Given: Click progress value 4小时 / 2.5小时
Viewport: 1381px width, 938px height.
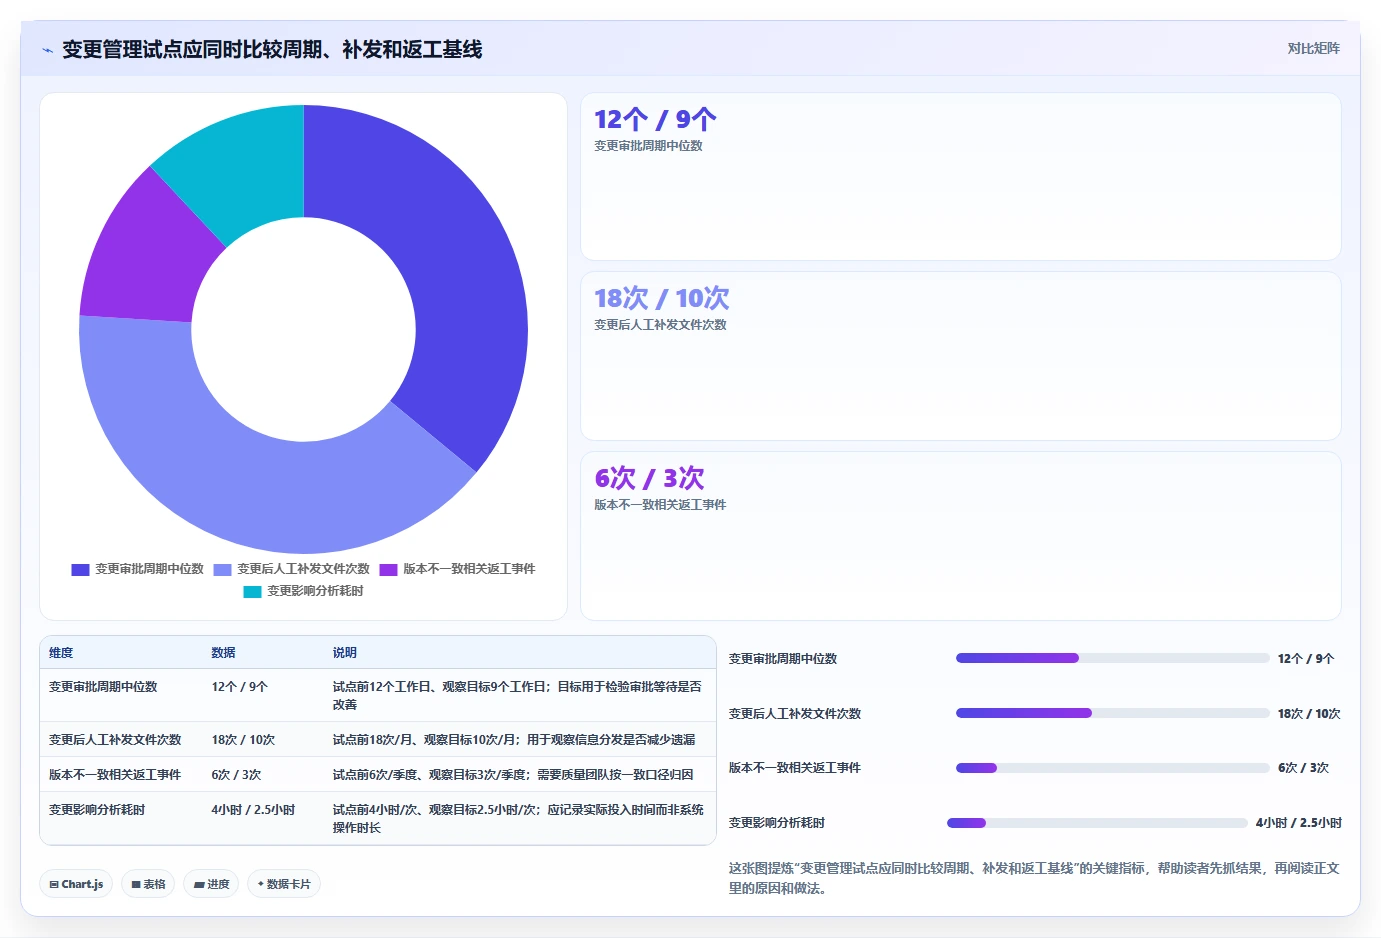Looking at the screenshot, I should (1299, 823).
